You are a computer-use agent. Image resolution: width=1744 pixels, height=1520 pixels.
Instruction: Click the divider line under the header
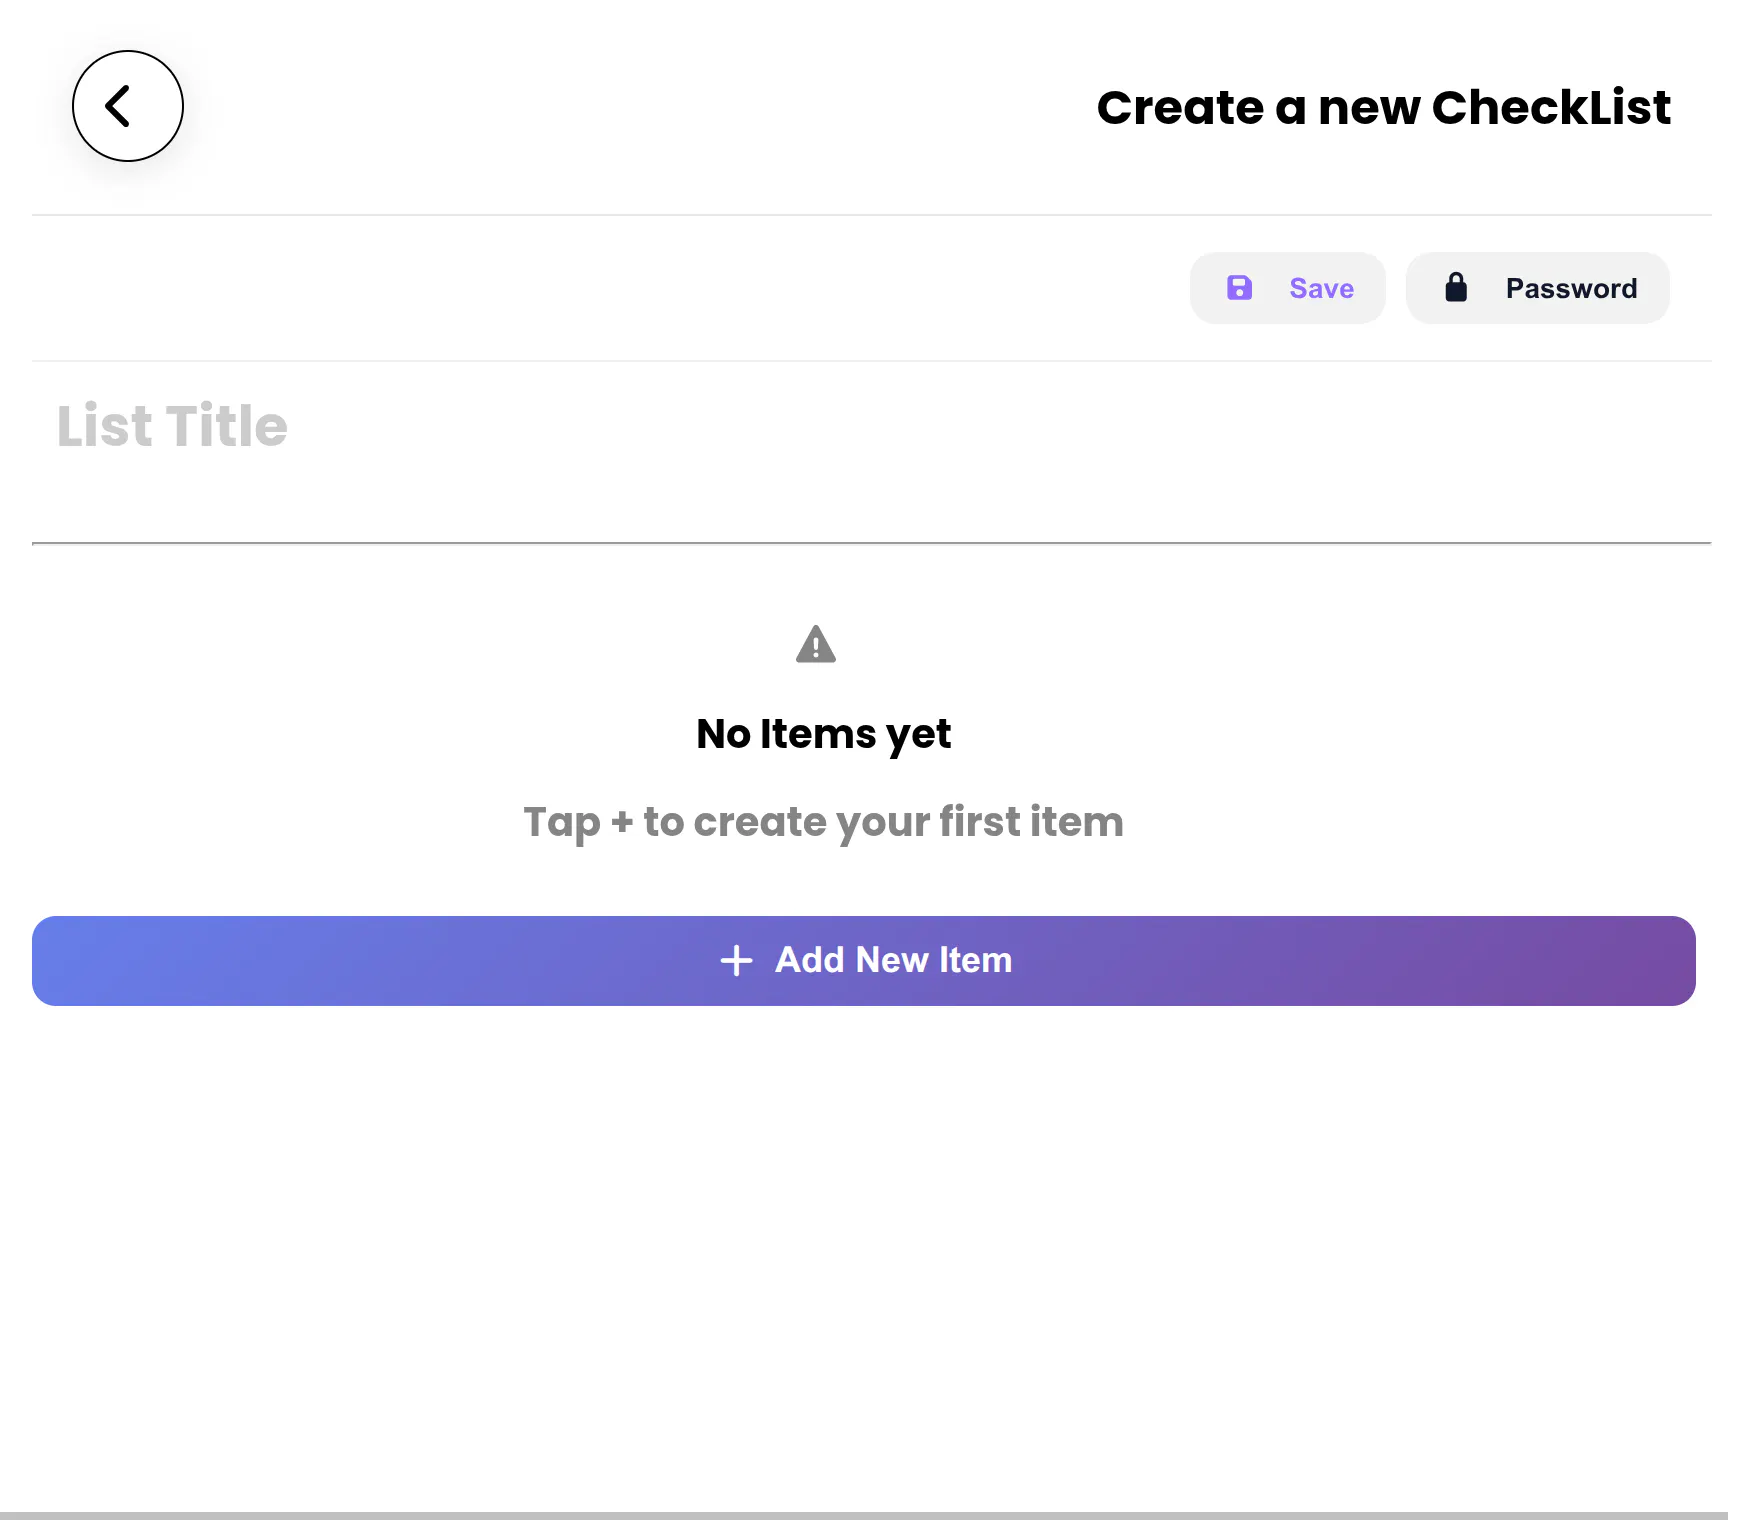(871, 215)
